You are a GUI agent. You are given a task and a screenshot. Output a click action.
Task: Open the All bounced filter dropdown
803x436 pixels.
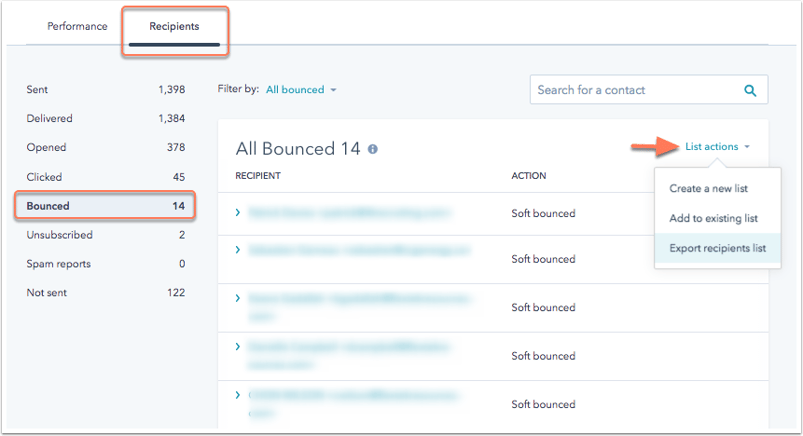click(x=301, y=90)
